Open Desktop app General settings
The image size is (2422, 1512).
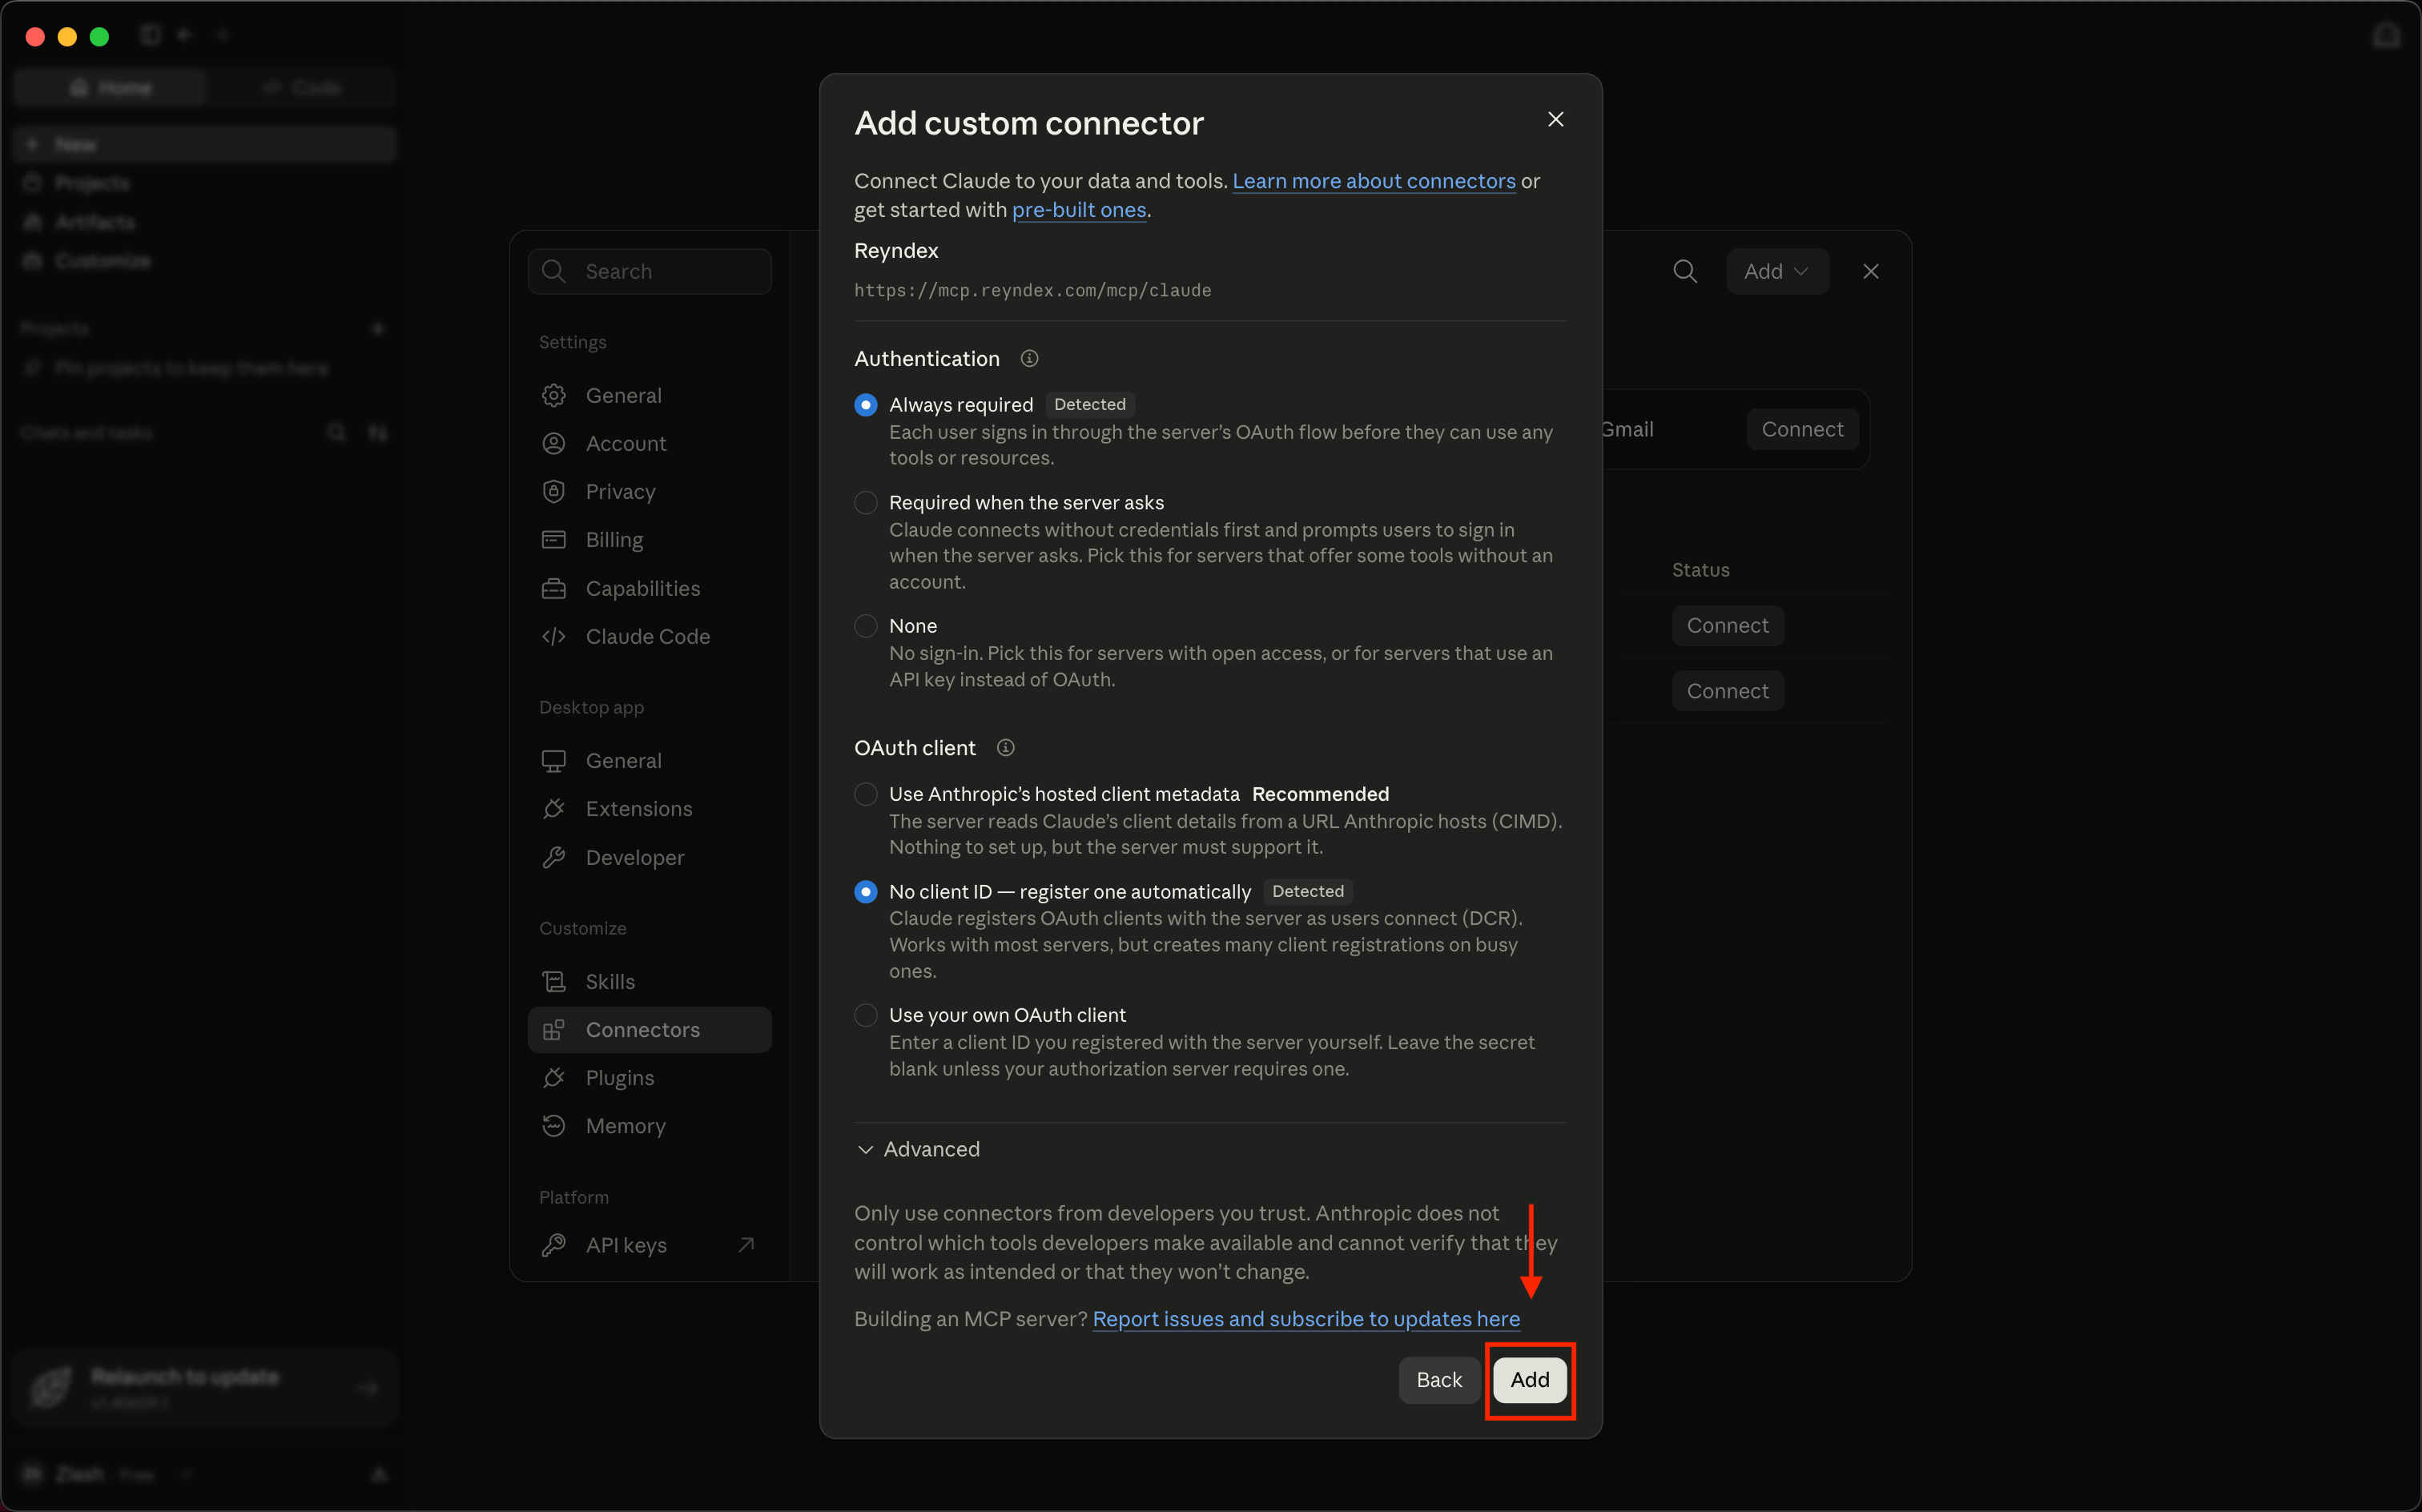[650, 761]
